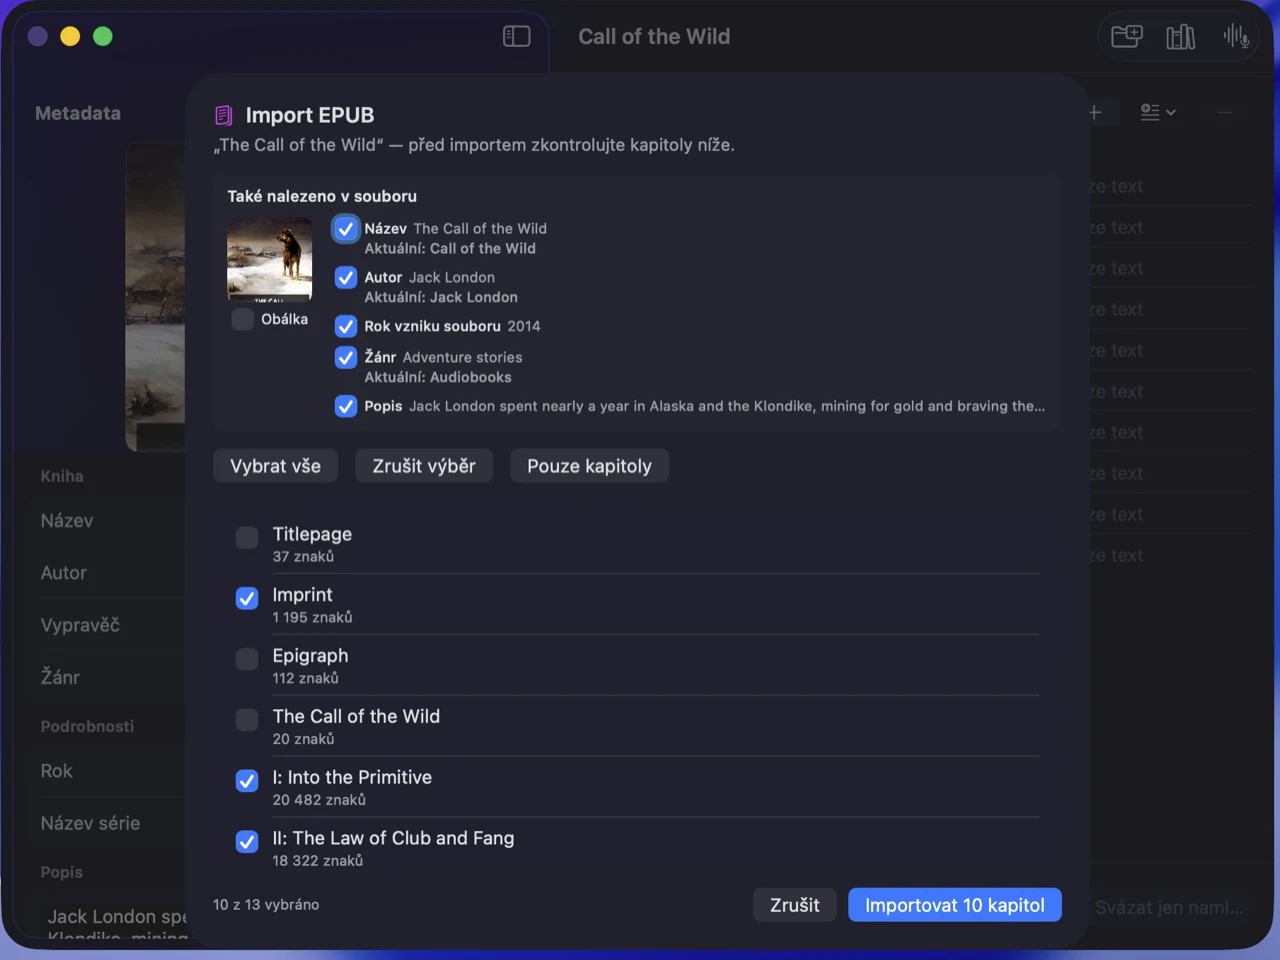This screenshot has width=1280, height=960.
Task: Uncheck the Popis description checkbox
Action: [x=346, y=407]
